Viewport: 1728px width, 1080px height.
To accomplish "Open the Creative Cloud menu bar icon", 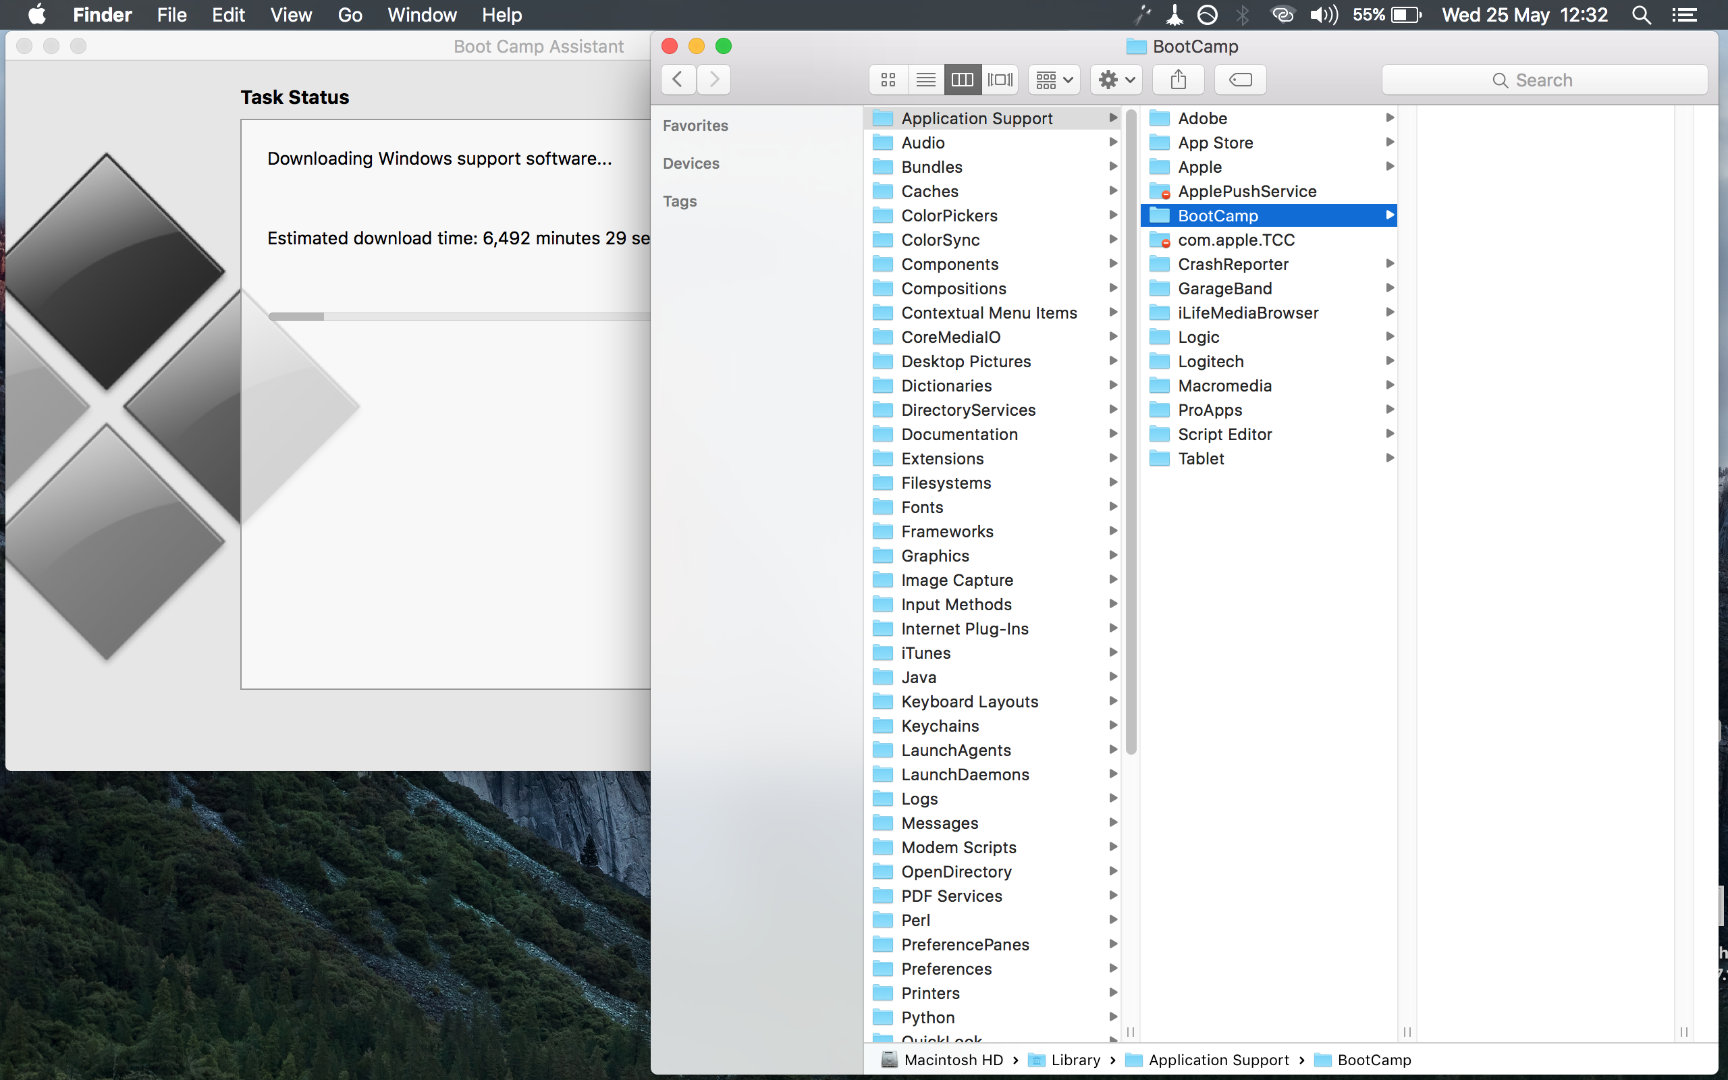I will point(1283,15).
